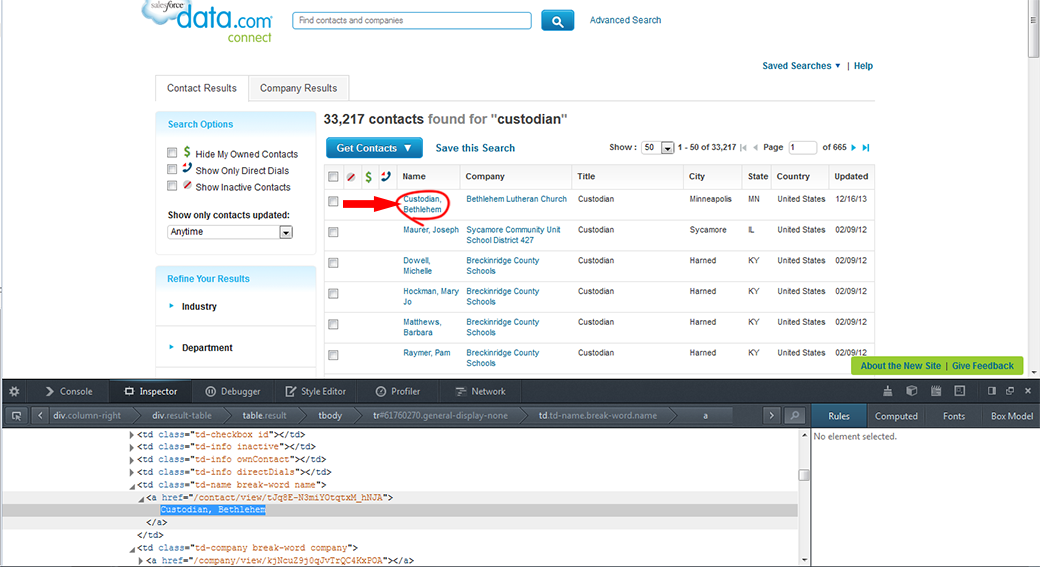Click the green dollar icon beside Hide My Owned Contacts
1040x567 pixels.
[187, 153]
